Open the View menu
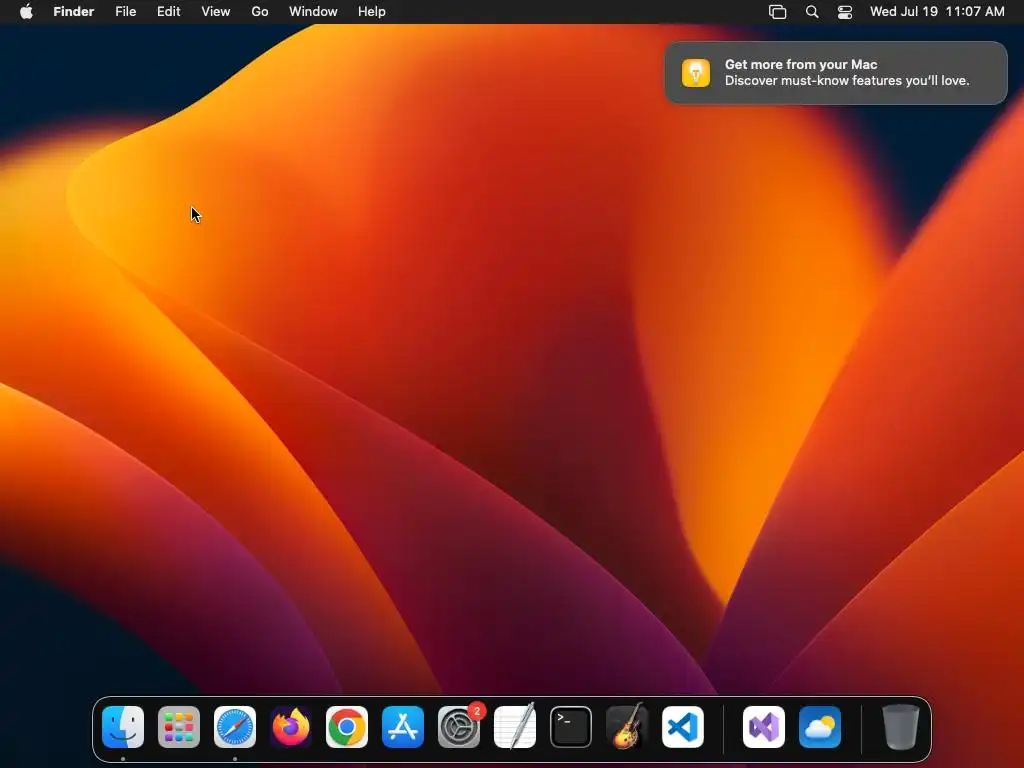Image resolution: width=1024 pixels, height=768 pixels. click(216, 11)
